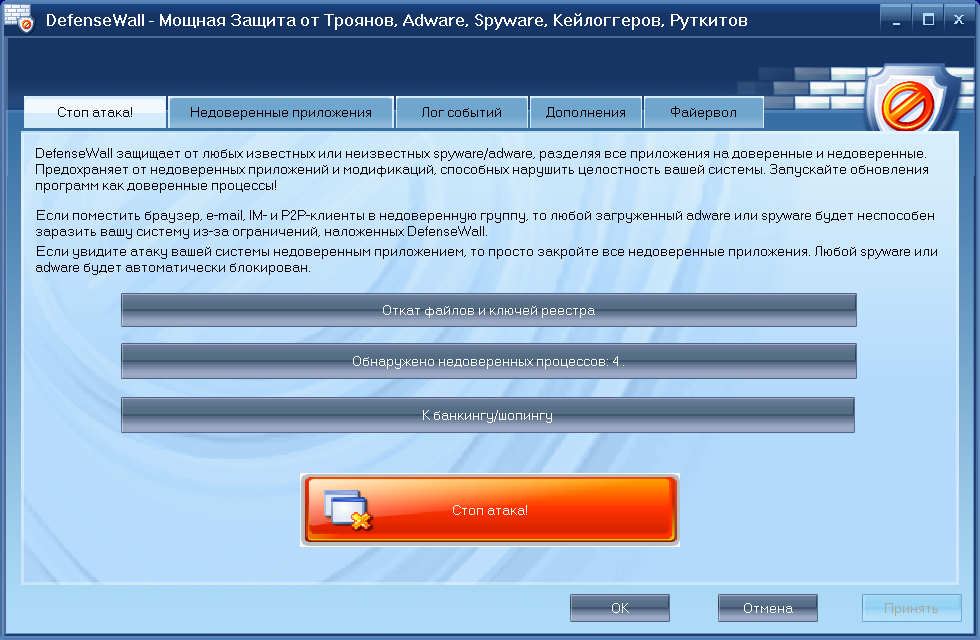Switch to the Лог событий tab

[461, 112]
